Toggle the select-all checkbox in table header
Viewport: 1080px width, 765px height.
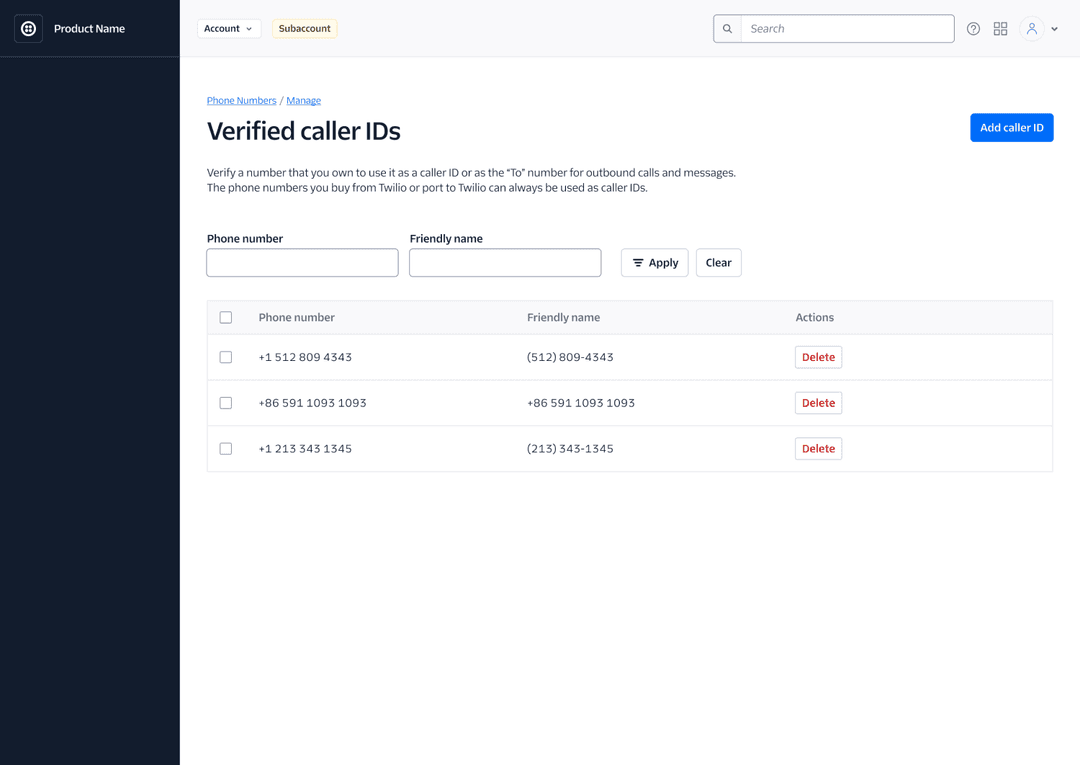pos(226,317)
